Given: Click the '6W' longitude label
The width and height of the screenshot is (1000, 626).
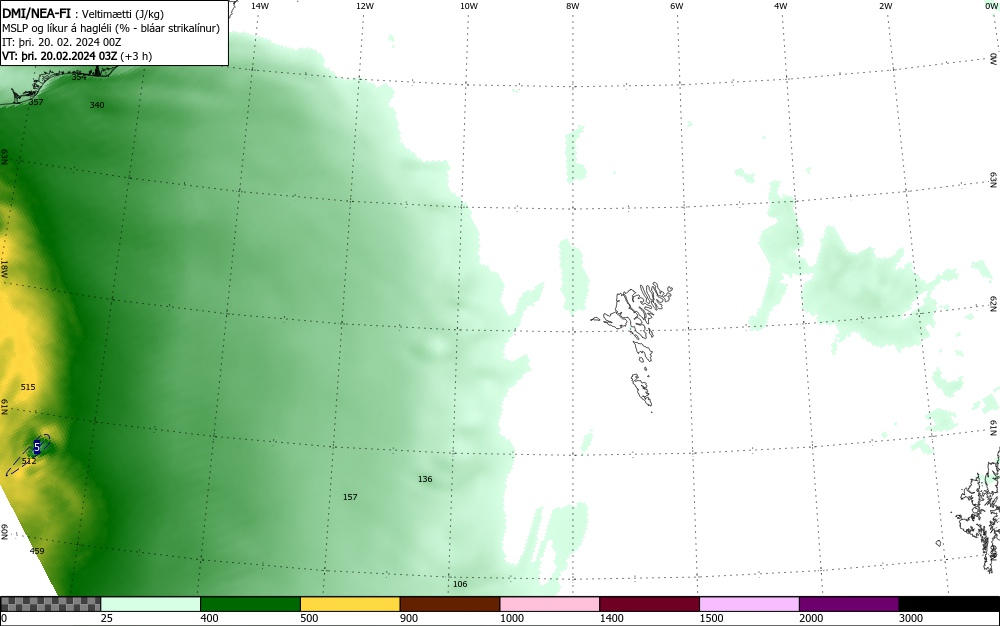Looking at the screenshot, I should tap(677, 6).
